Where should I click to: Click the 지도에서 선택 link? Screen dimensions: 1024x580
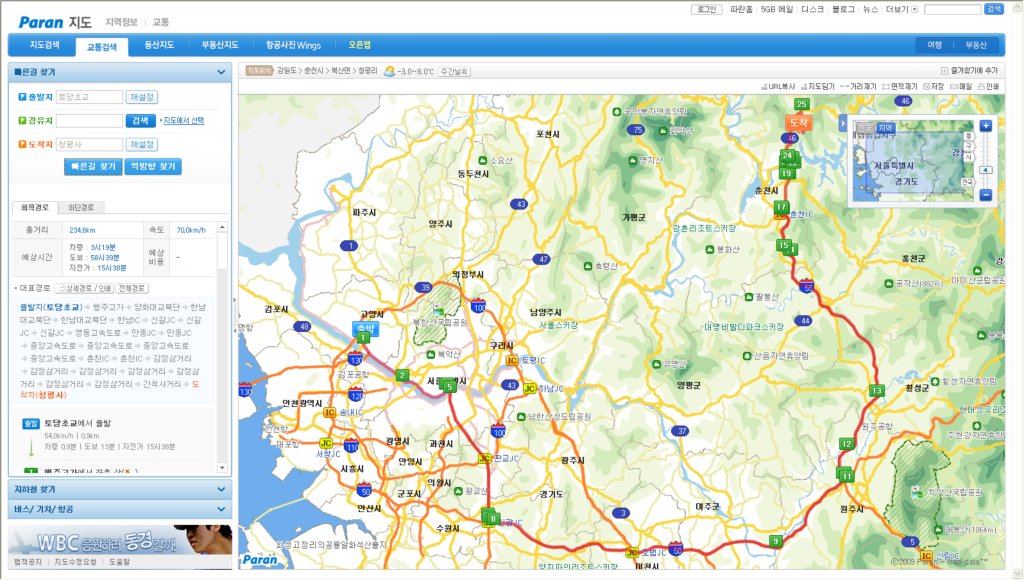click(x=184, y=120)
